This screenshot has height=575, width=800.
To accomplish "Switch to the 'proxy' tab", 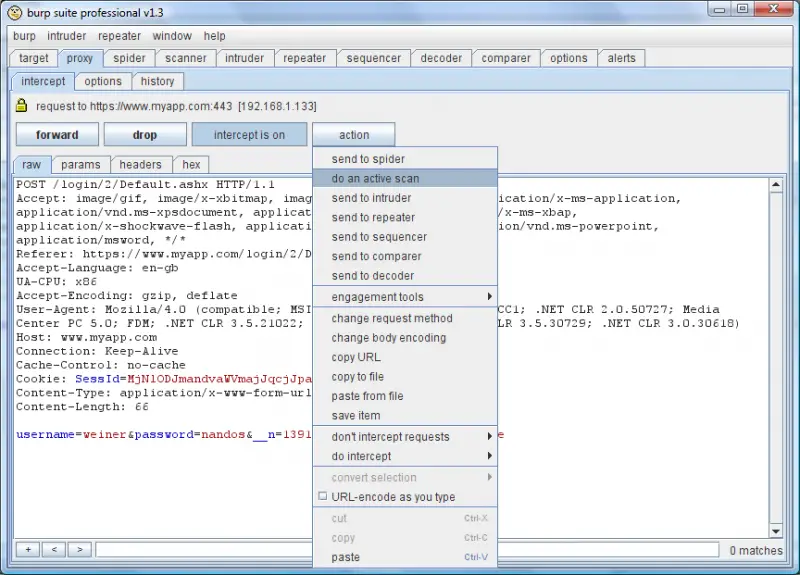I will click(x=80, y=58).
